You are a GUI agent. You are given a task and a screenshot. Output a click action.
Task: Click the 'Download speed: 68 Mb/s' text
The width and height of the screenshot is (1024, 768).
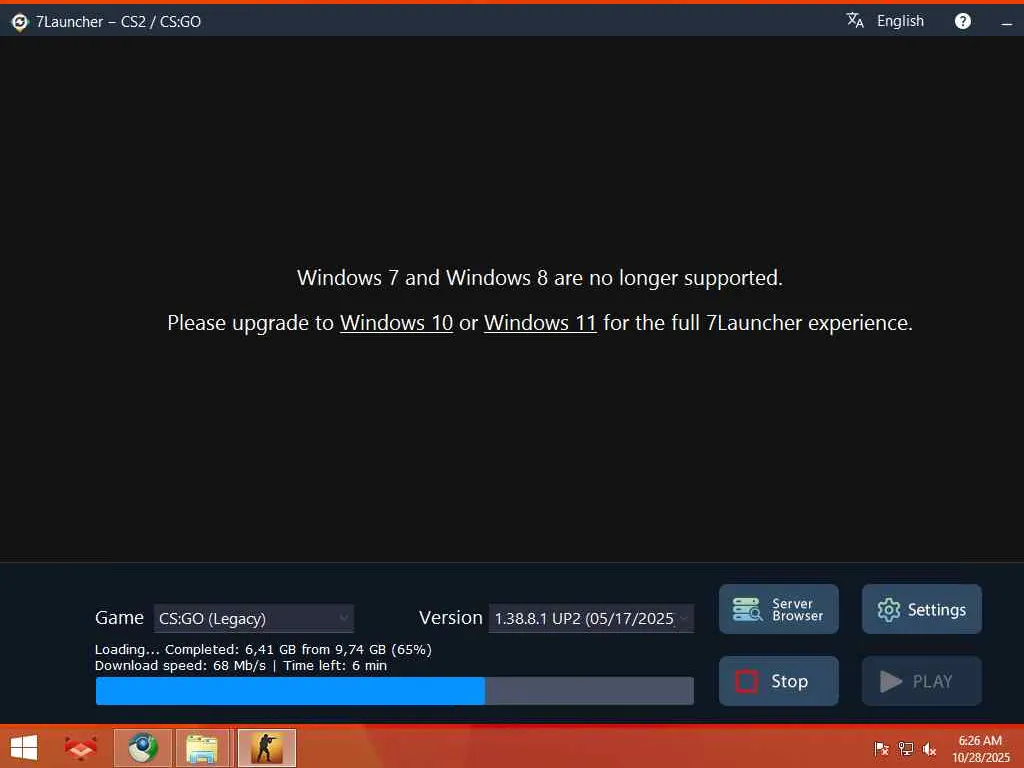pos(180,665)
